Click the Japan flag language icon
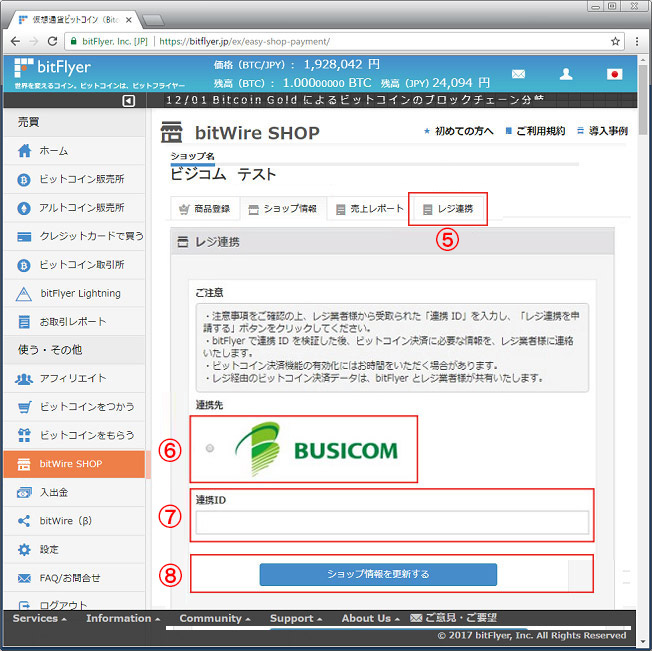652x651 pixels. coord(614,74)
